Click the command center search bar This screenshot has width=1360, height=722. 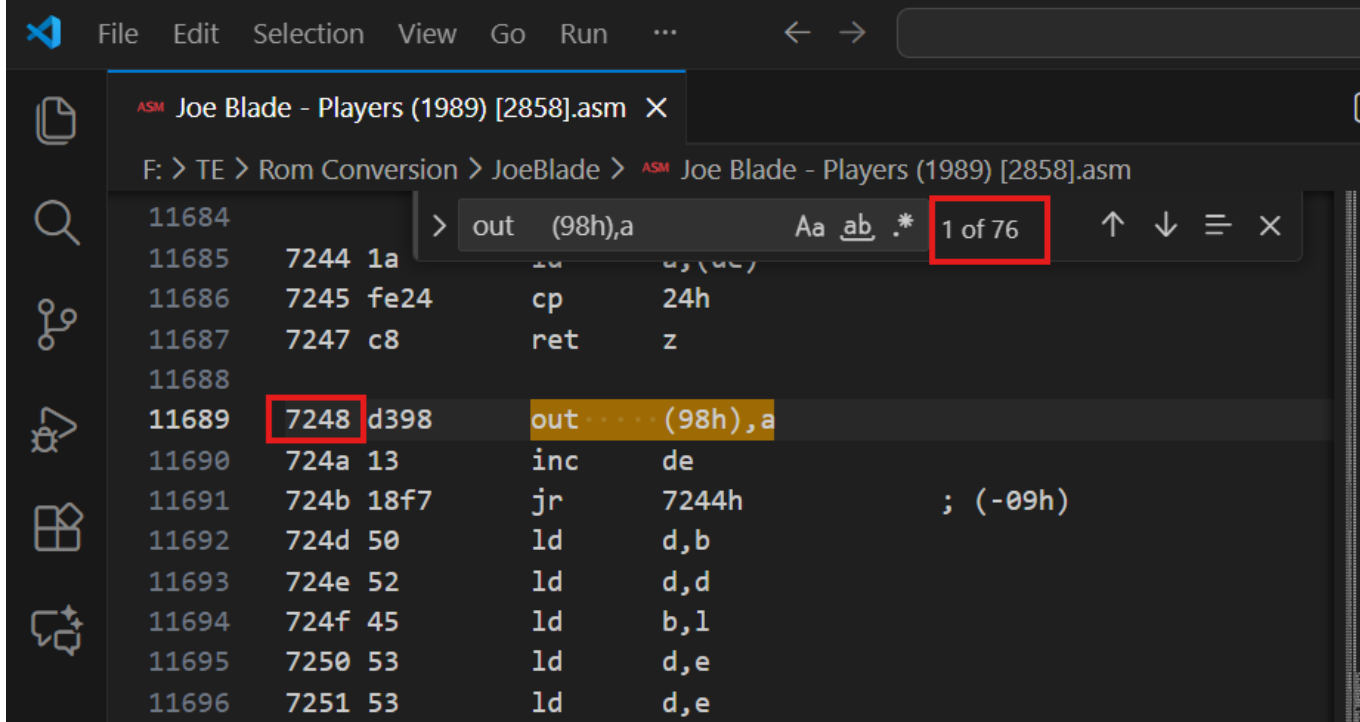click(1128, 33)
